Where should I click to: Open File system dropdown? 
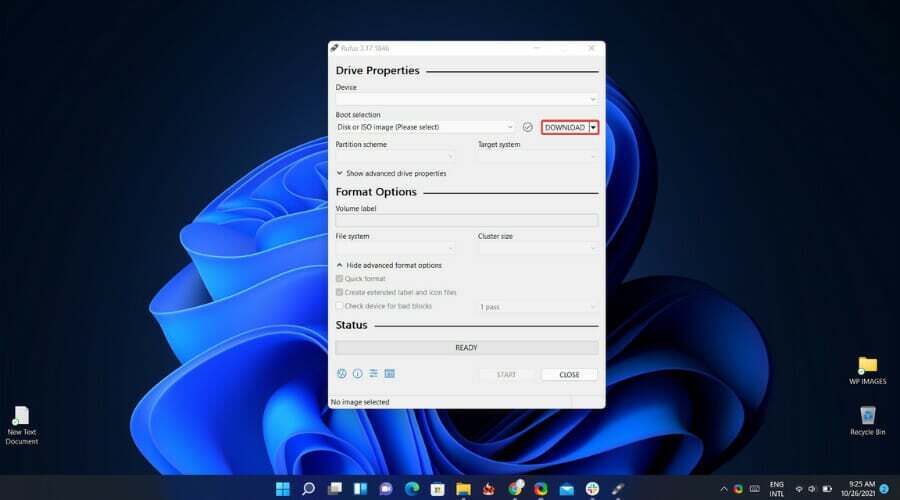pyautogui.click(x=395, y=248)
